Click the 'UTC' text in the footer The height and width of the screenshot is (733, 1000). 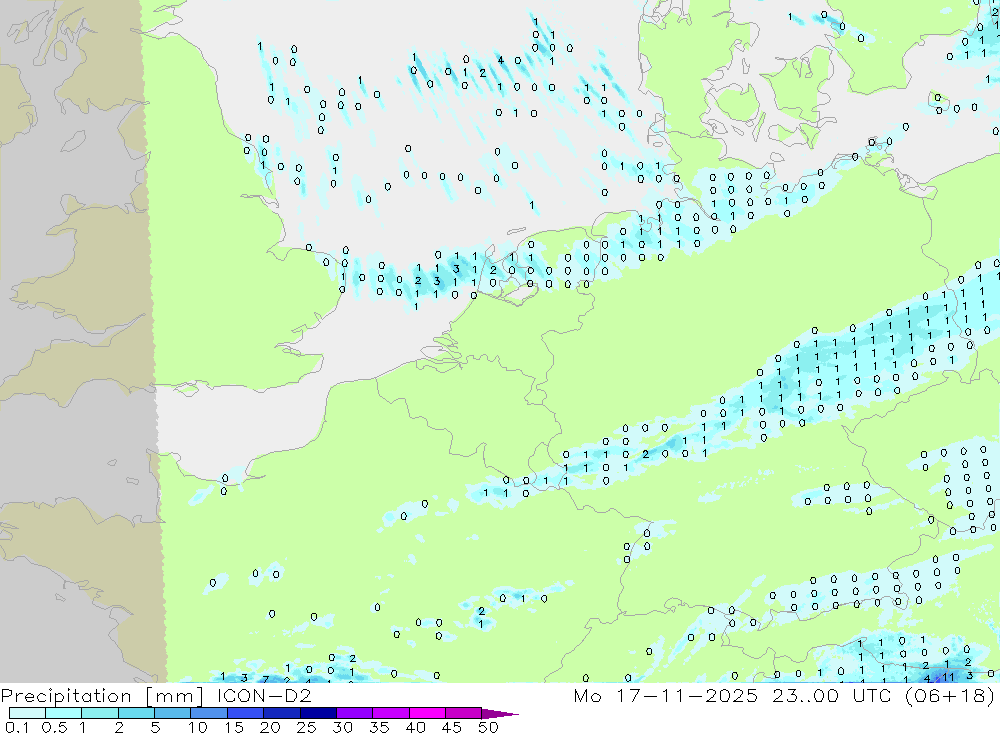click(872, 695)
